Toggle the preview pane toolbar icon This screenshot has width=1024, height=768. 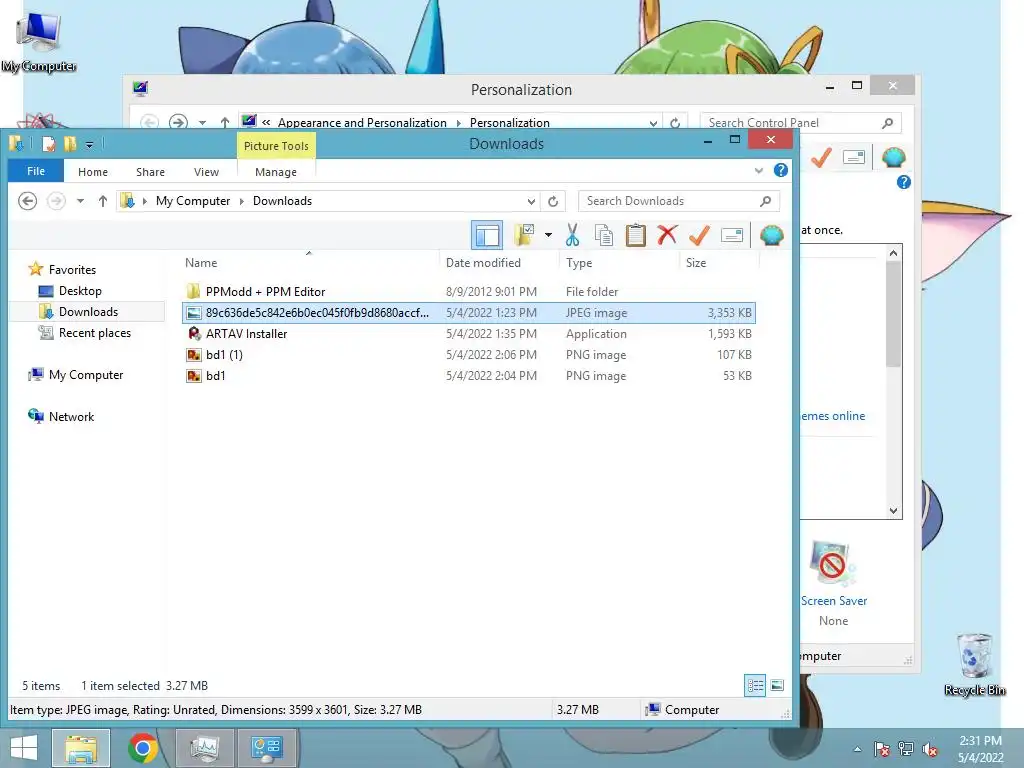click(487, 235)
